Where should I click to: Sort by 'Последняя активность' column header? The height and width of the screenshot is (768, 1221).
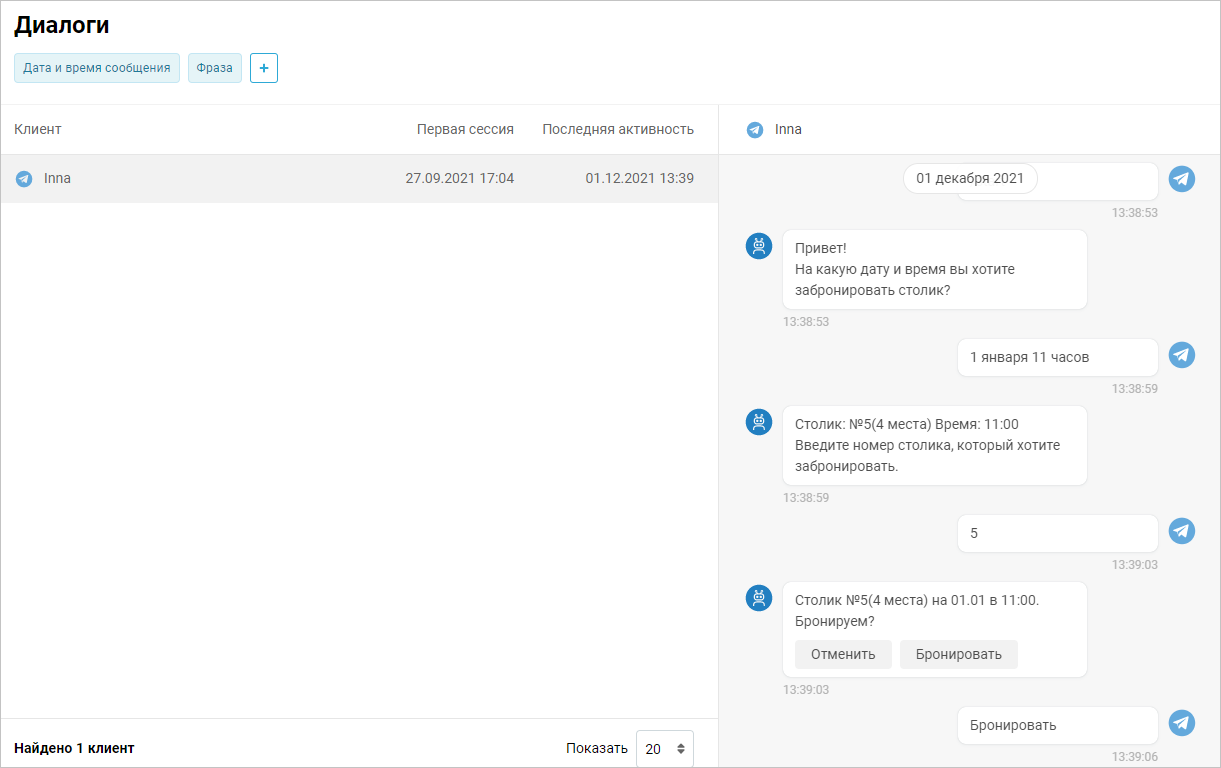tap(617, 129)
